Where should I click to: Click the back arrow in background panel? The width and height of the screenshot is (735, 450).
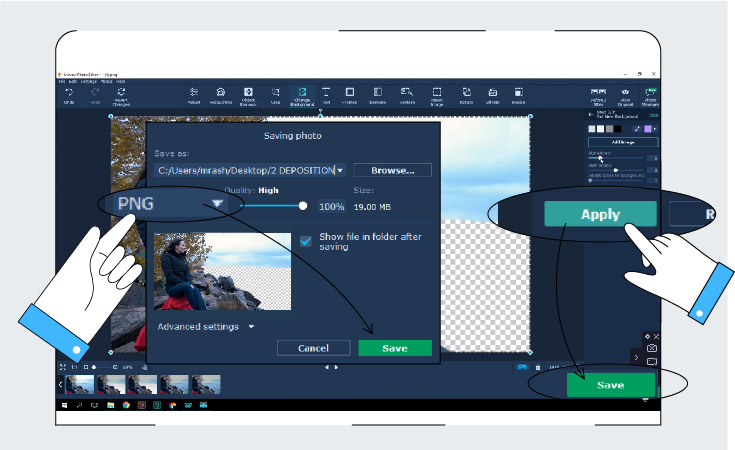(x=591, y=114)
